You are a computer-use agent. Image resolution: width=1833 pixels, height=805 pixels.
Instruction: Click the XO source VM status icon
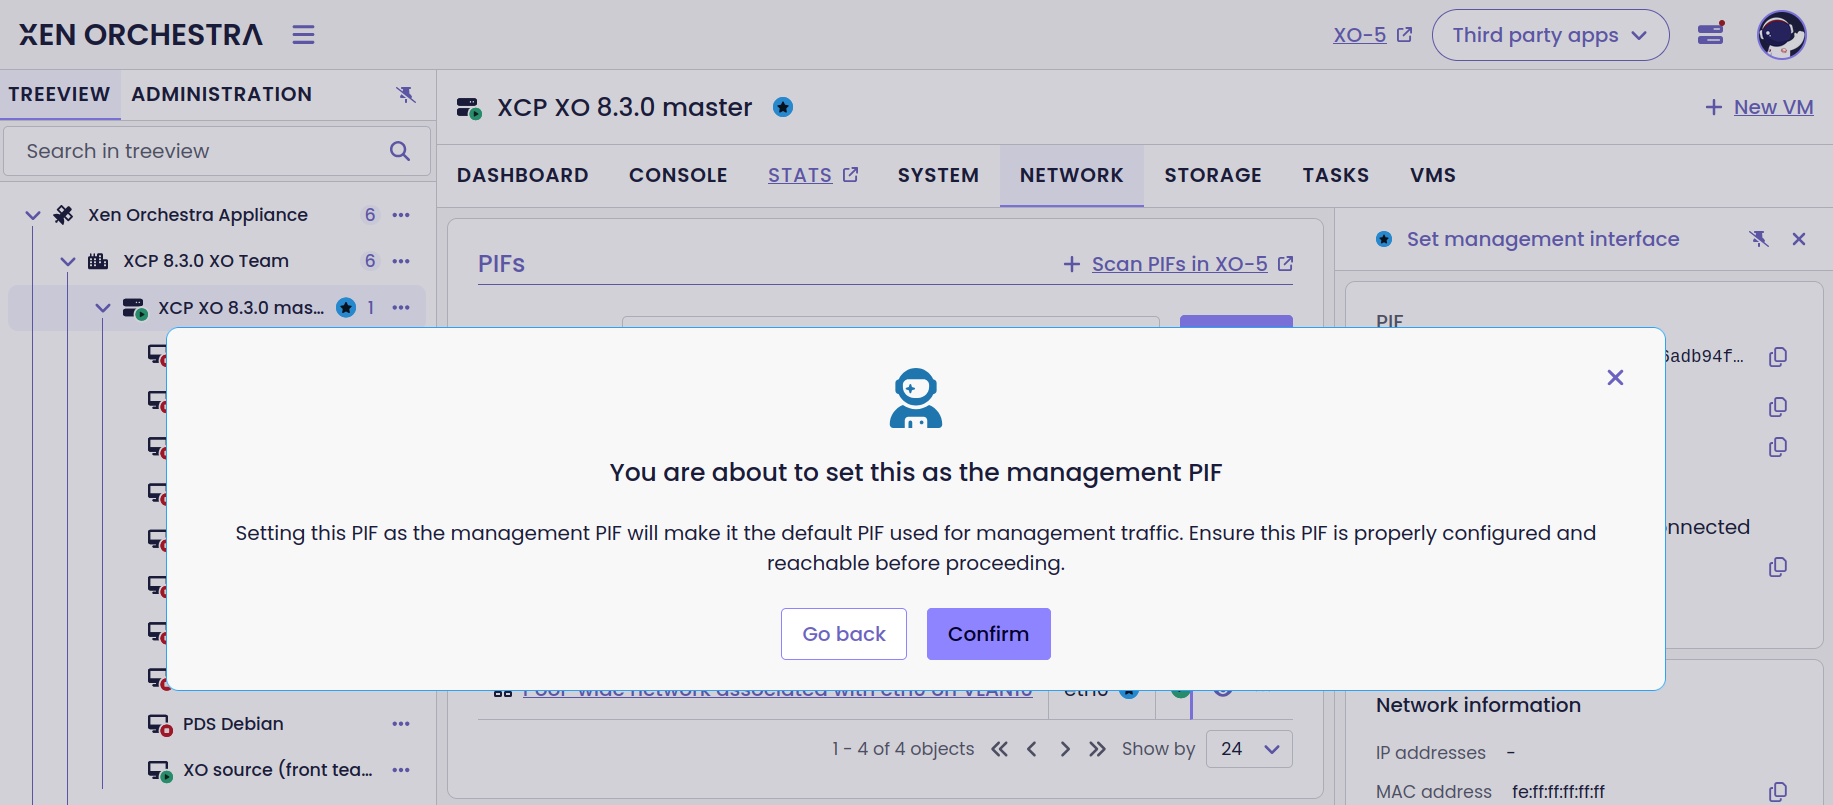click(x=160, y=771)
